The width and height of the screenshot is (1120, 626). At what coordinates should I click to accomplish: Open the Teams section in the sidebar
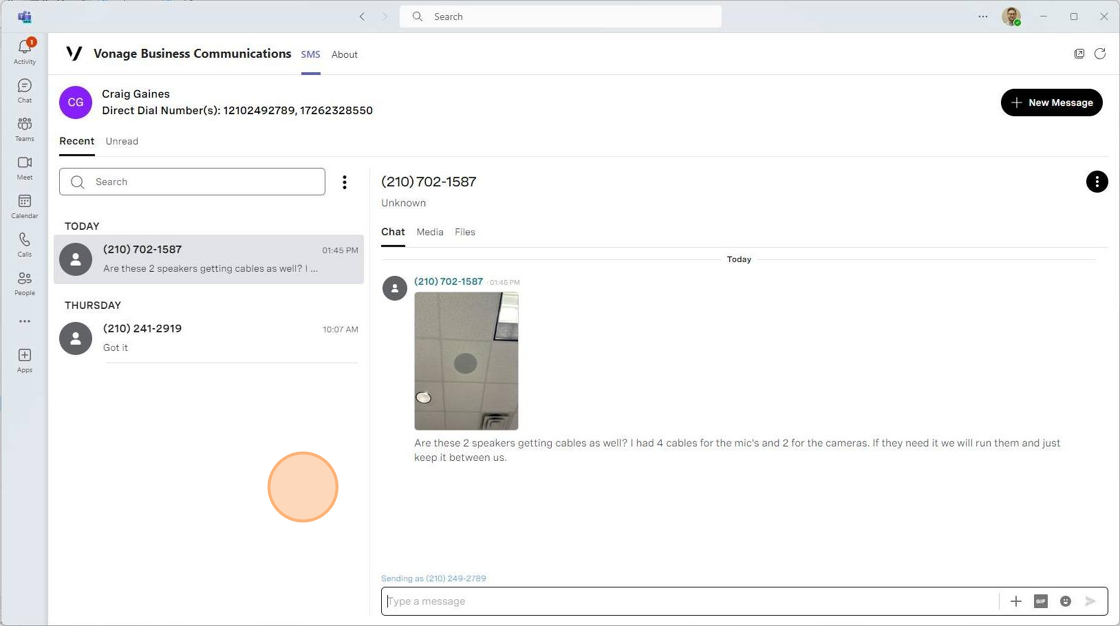(x=24, y=129)
